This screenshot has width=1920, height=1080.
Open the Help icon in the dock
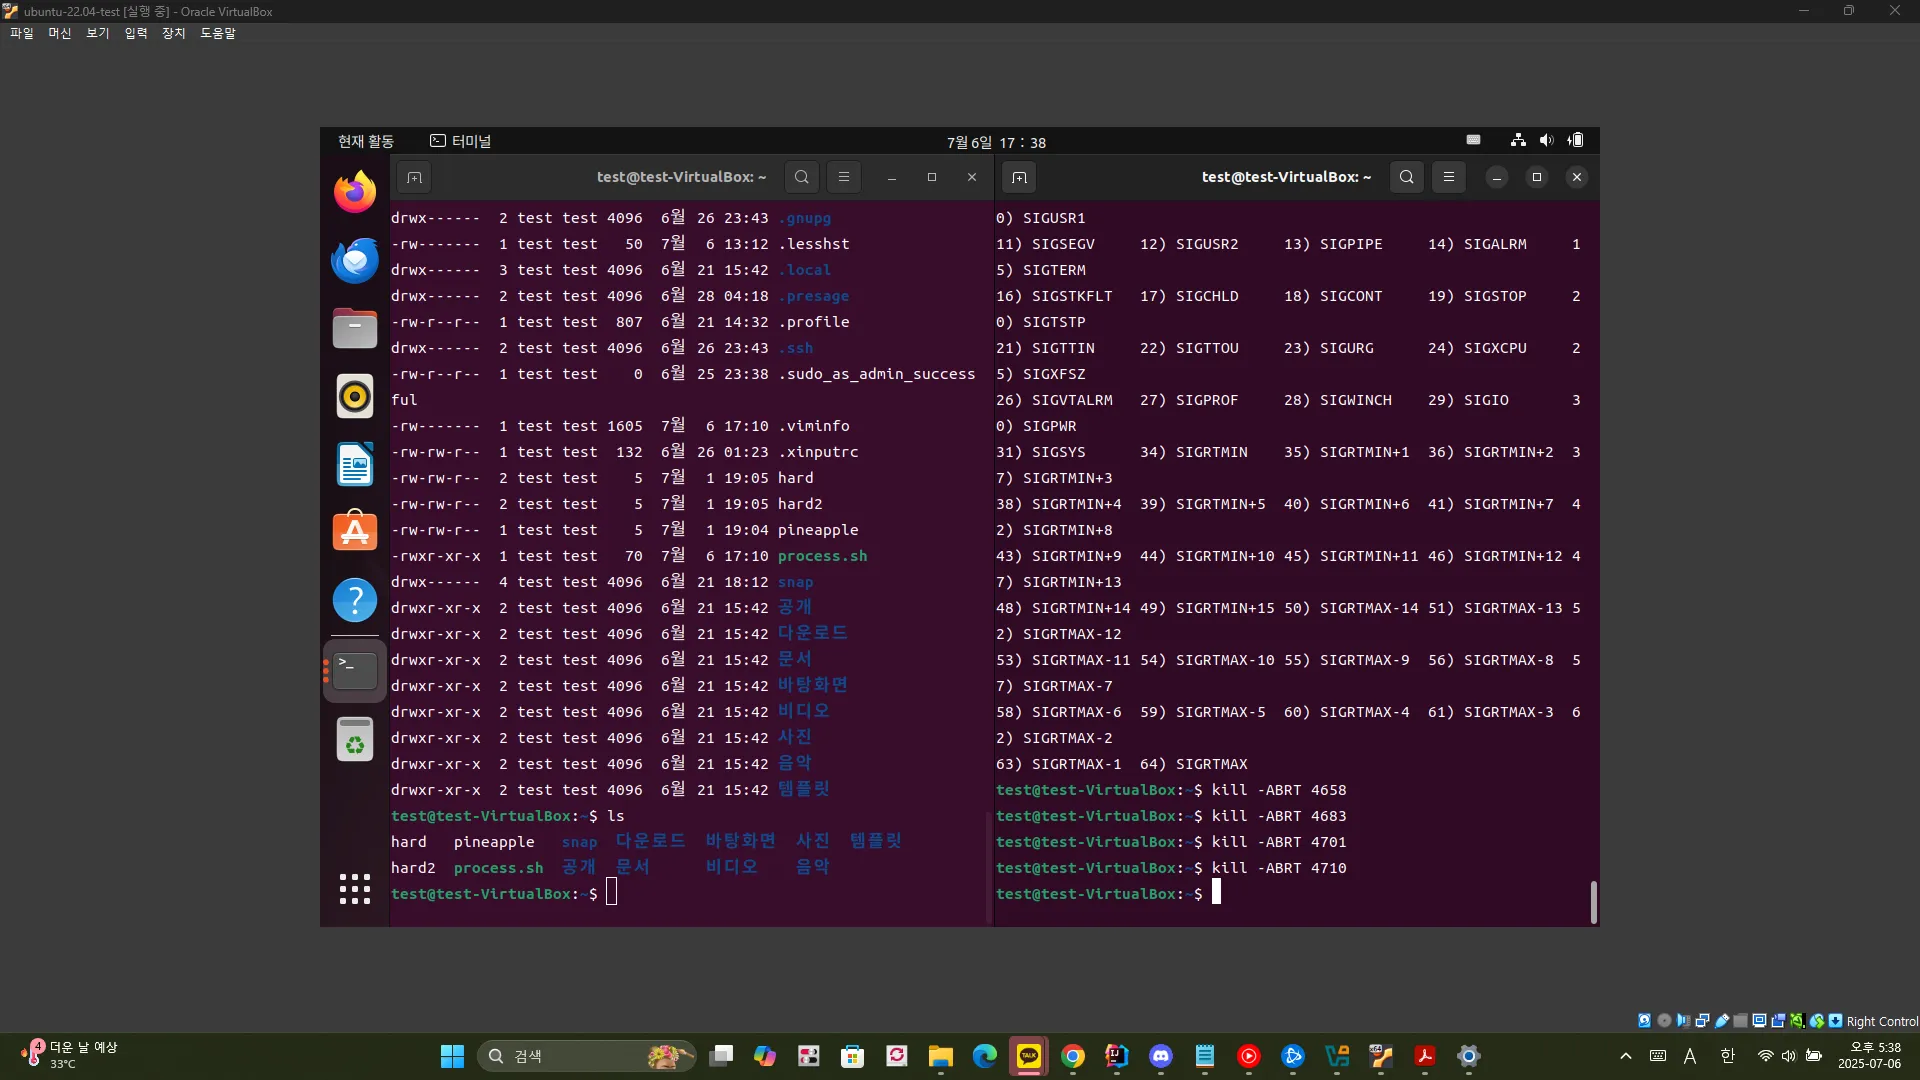355,600
